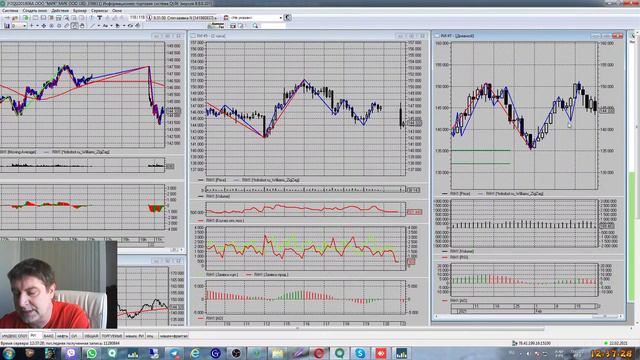
Task: Open the Брокер menu
Action: click(x=80, y=11)
